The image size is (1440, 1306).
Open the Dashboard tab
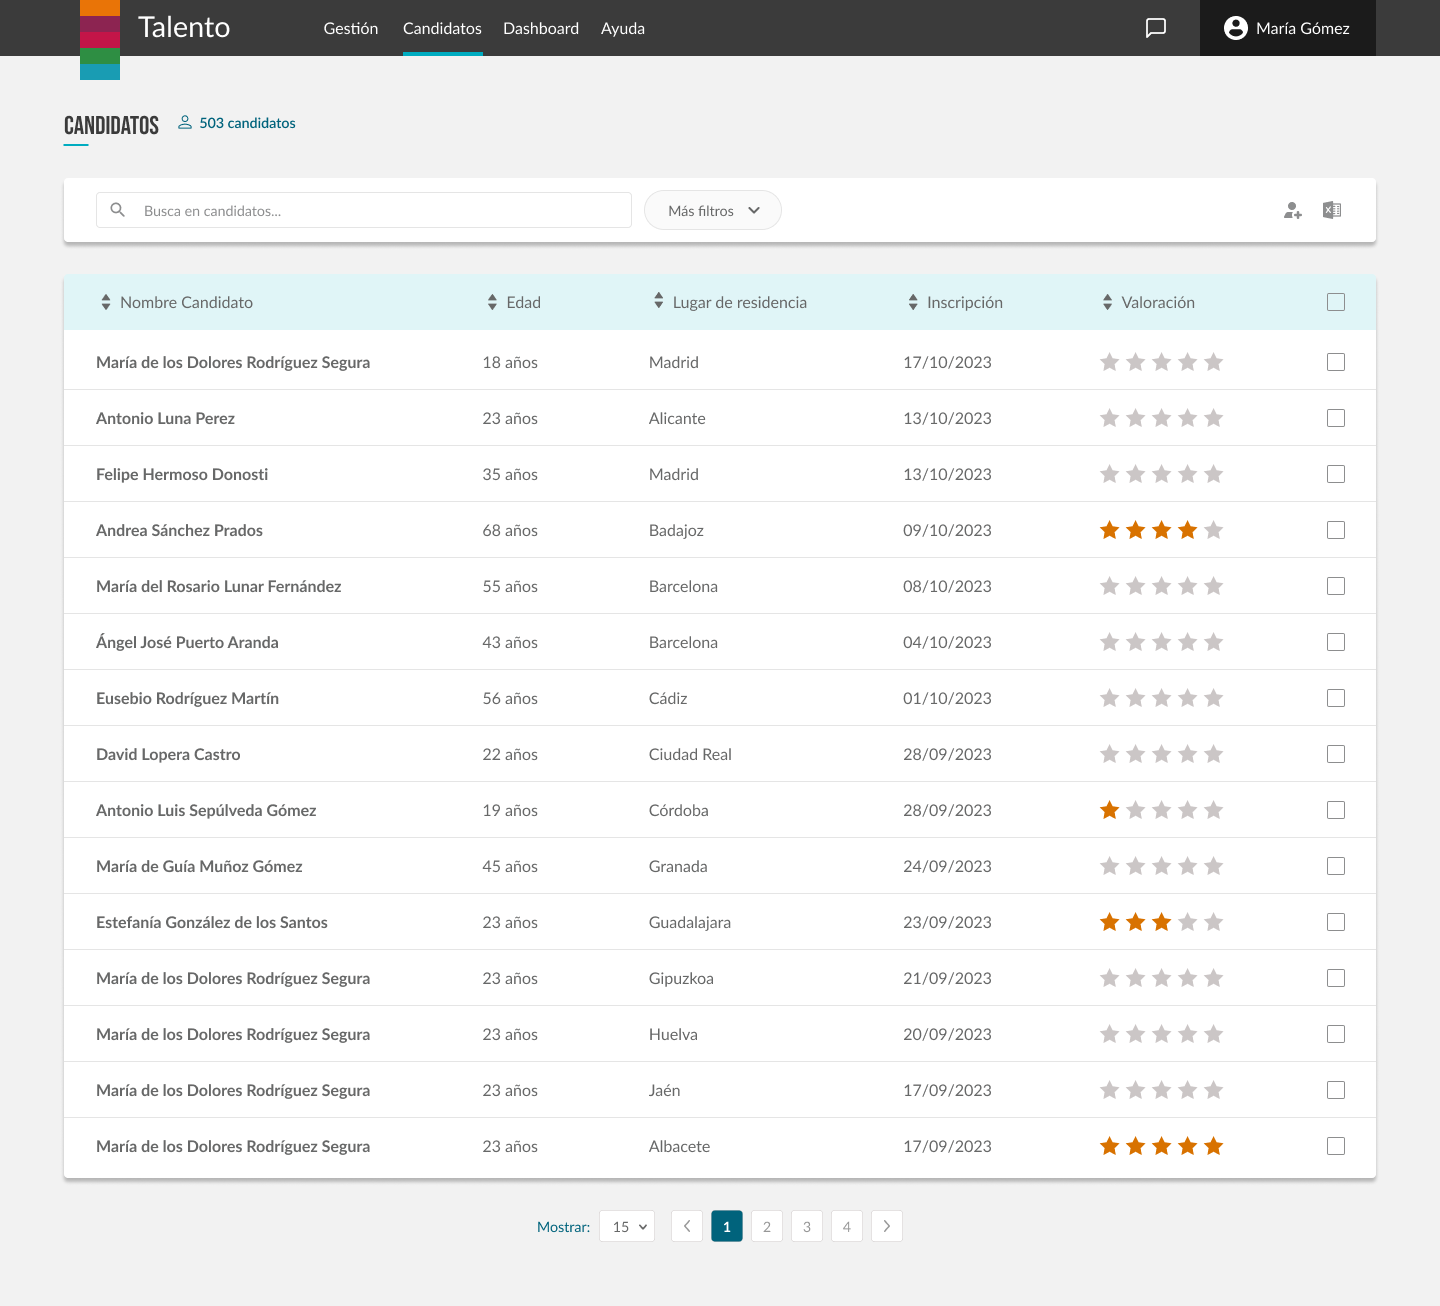[x=540, y=28]
